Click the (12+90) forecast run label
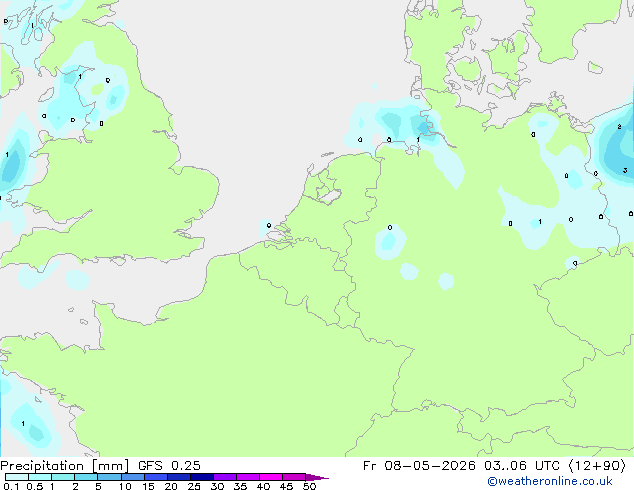 597,466
